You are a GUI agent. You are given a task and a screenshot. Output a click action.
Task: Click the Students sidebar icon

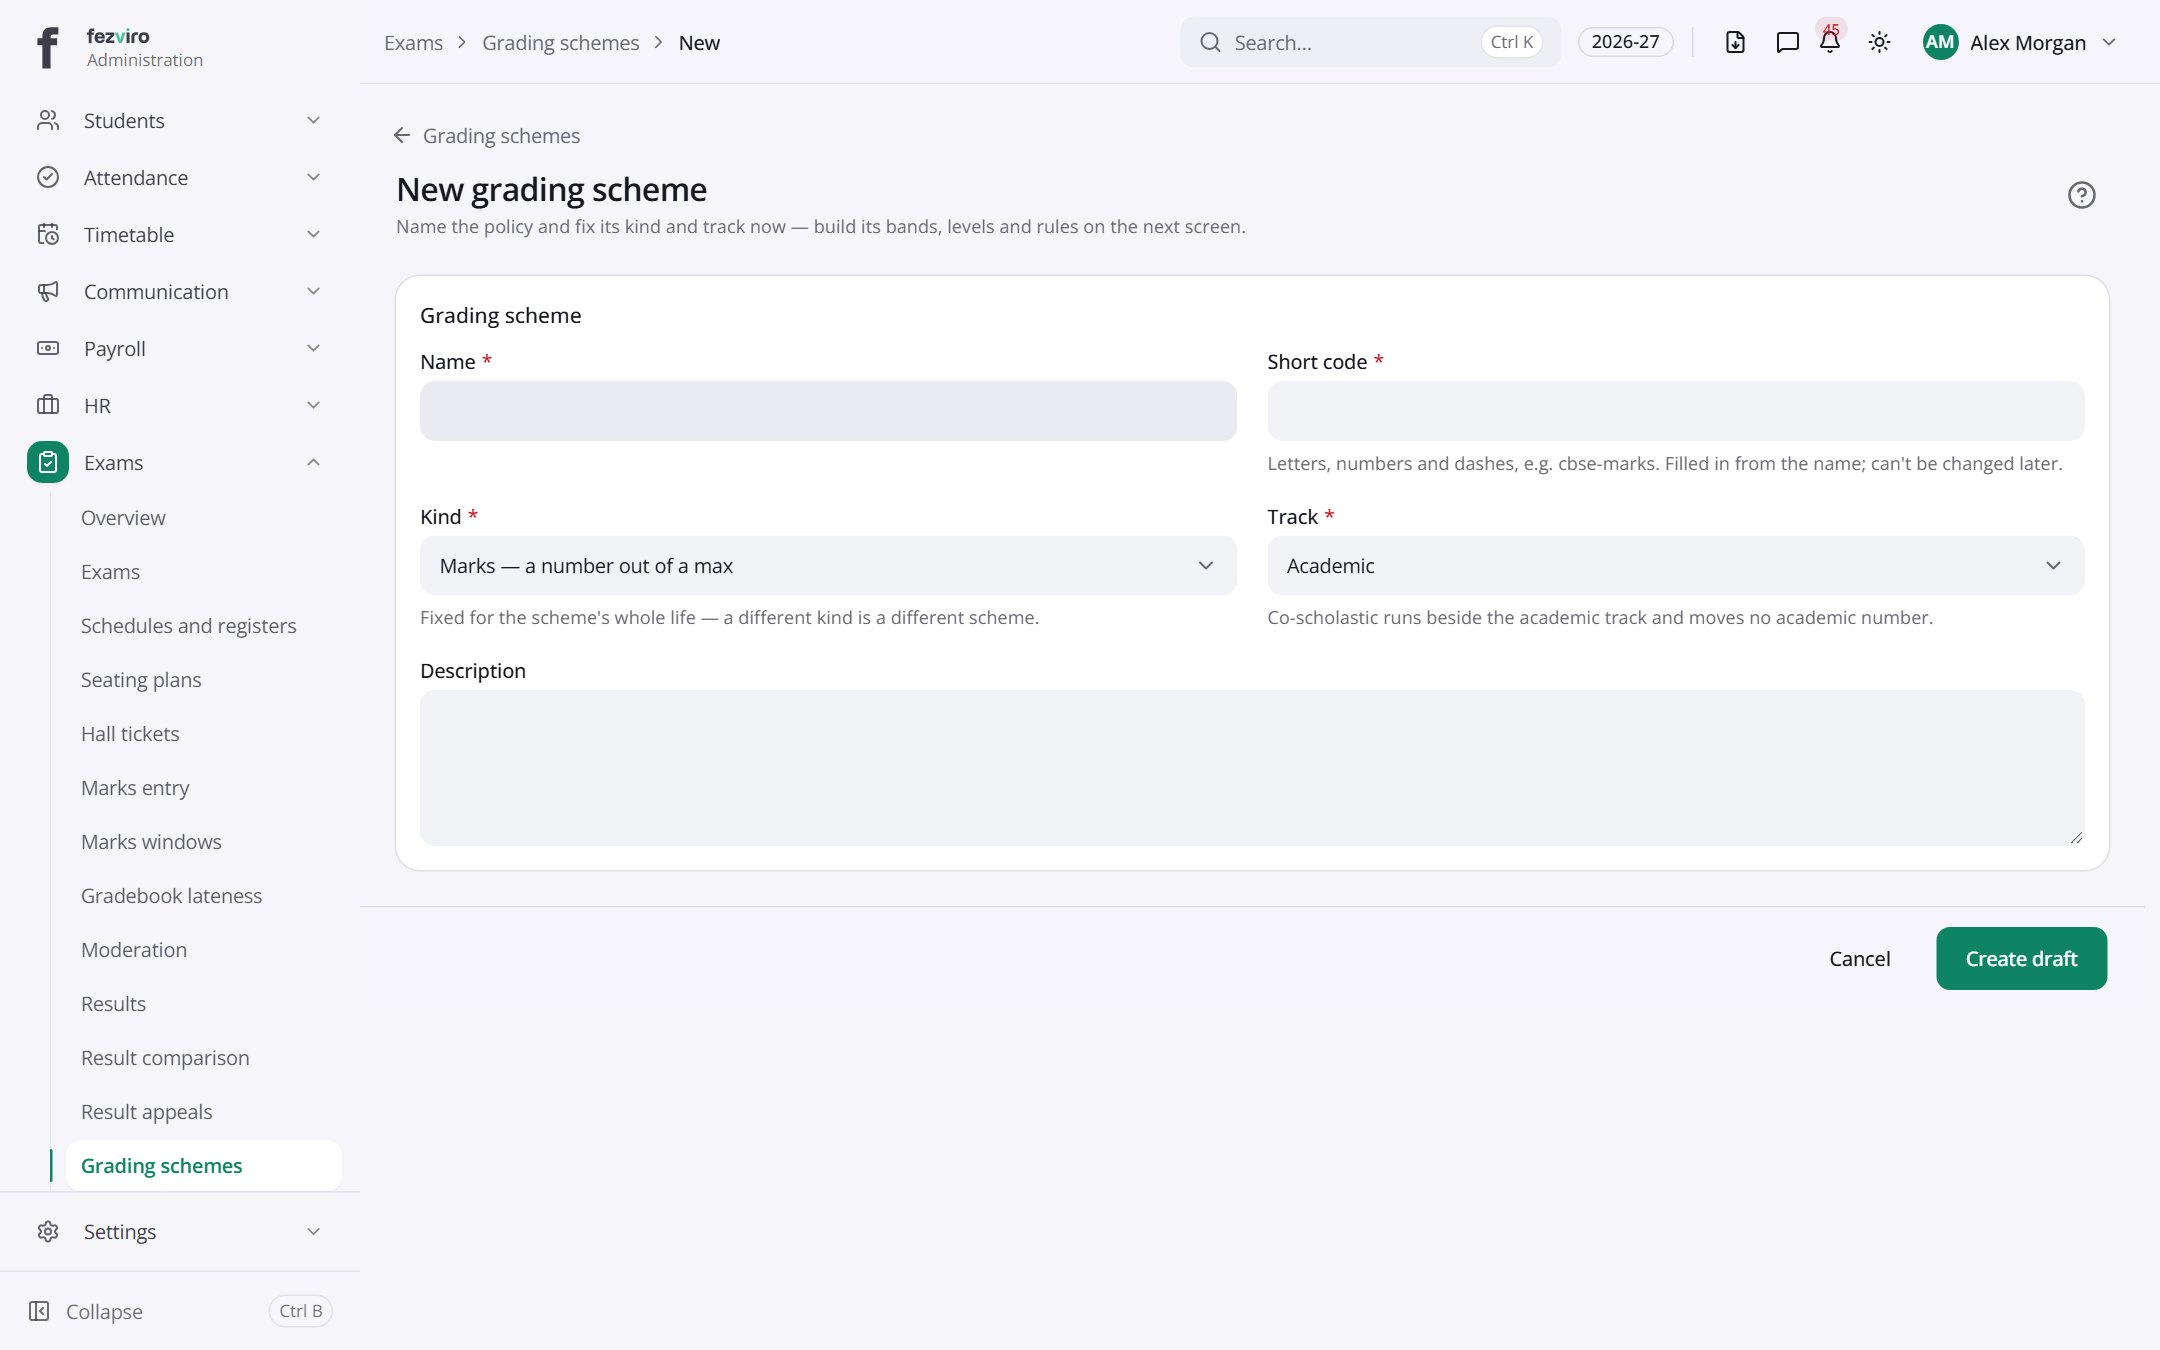(48, 121)
